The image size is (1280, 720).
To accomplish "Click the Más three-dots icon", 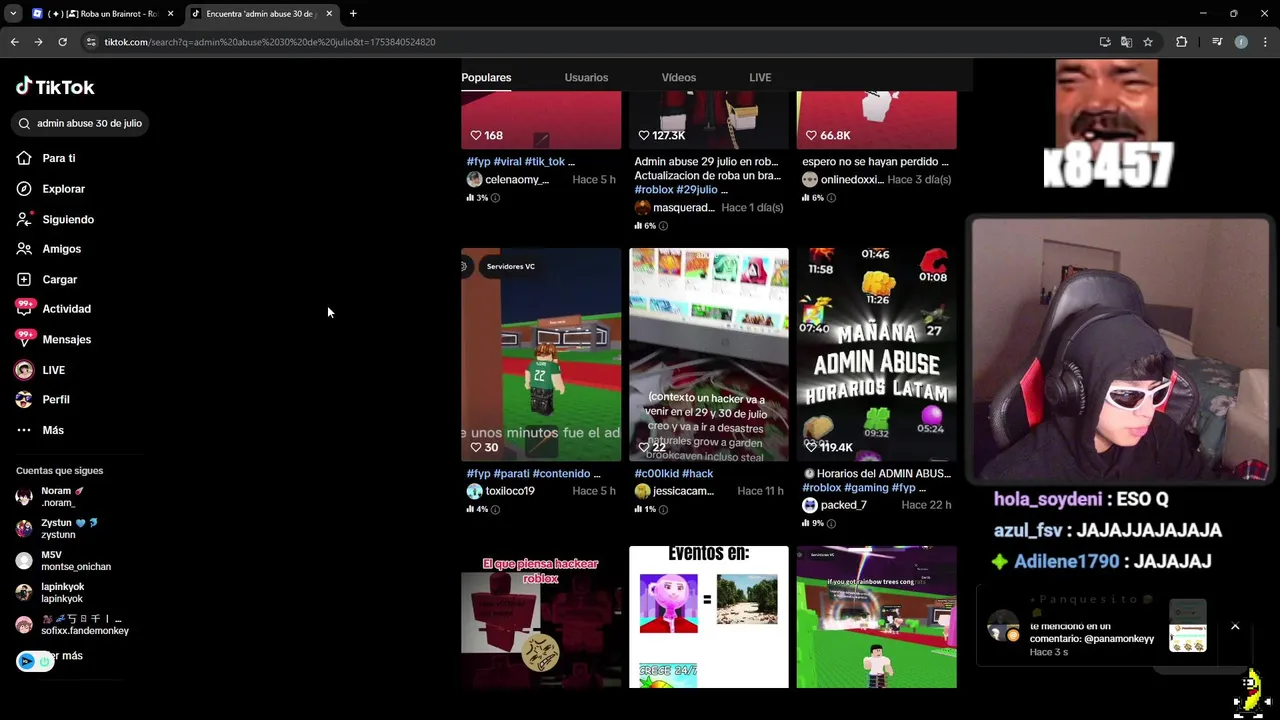I will tap(24, 430).
